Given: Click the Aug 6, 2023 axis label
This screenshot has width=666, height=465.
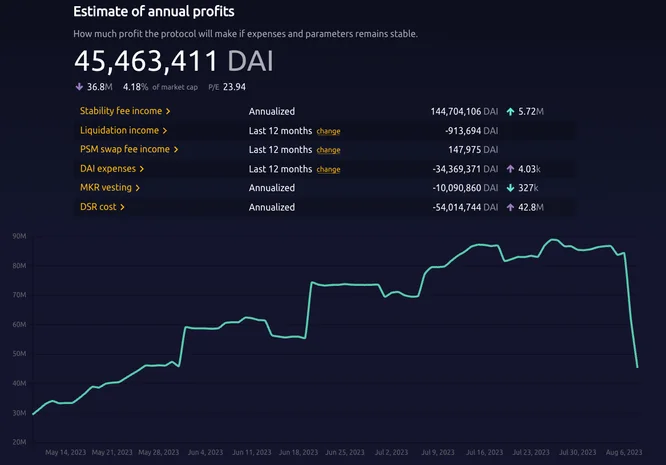Looking at the screenshot, I should click(x=624, y=452).
